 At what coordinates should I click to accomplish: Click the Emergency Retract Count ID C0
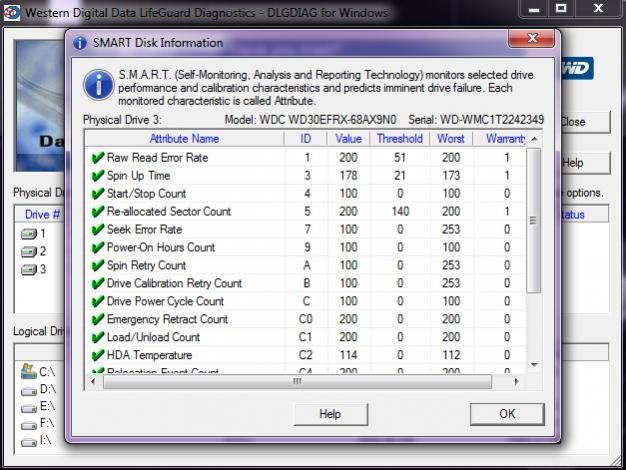pos(306,319)
